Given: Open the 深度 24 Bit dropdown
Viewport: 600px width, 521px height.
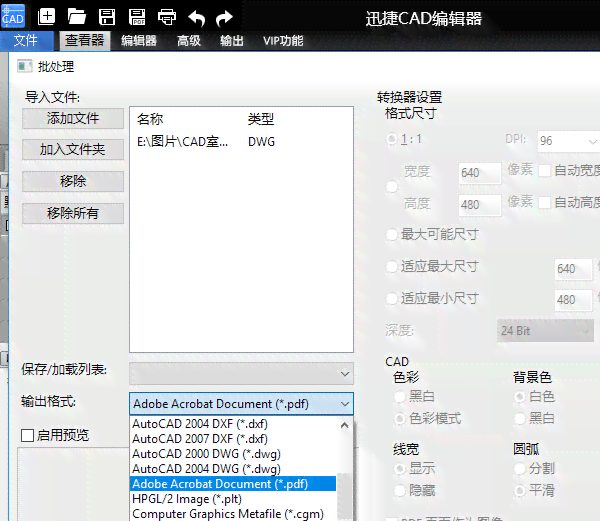Looking at the screenshot, I should click(545, 331).
